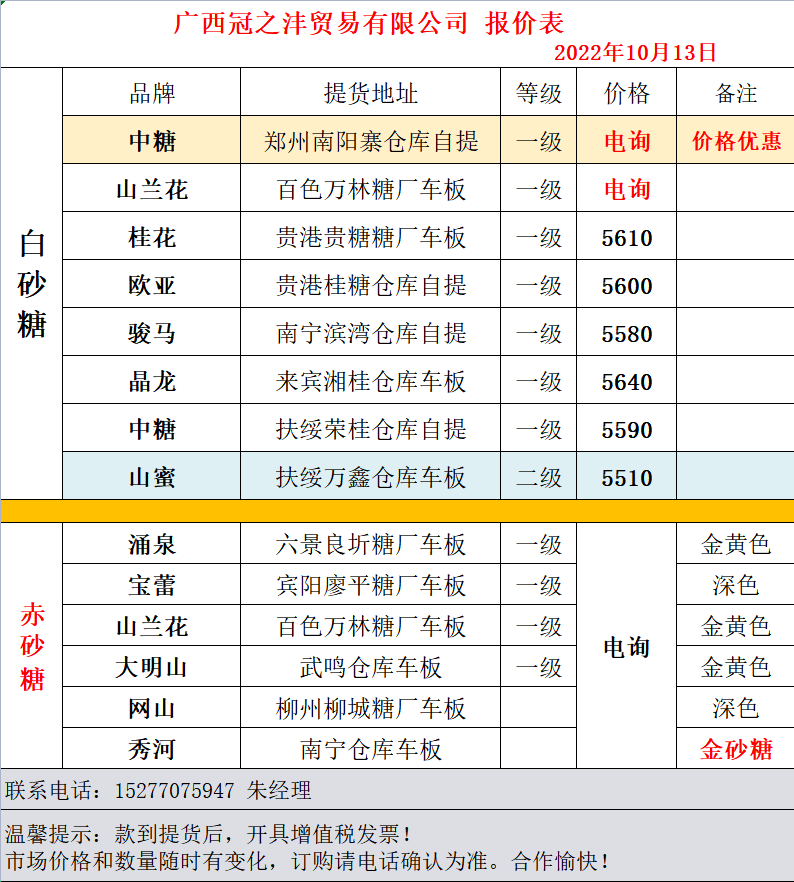
Task: Select the 山蜜 brand cell
Action: point(152,478)
